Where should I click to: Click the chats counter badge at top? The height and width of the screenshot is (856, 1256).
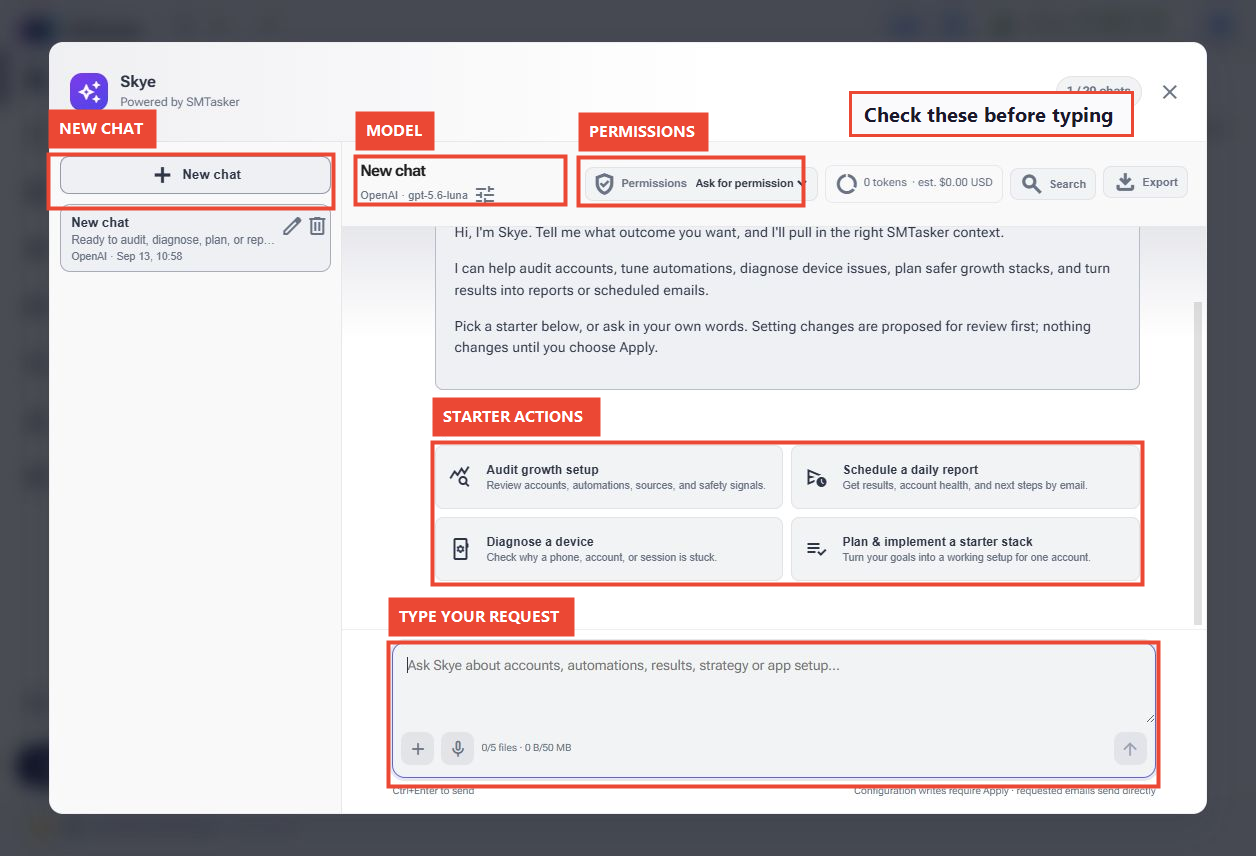(1099, 92)
